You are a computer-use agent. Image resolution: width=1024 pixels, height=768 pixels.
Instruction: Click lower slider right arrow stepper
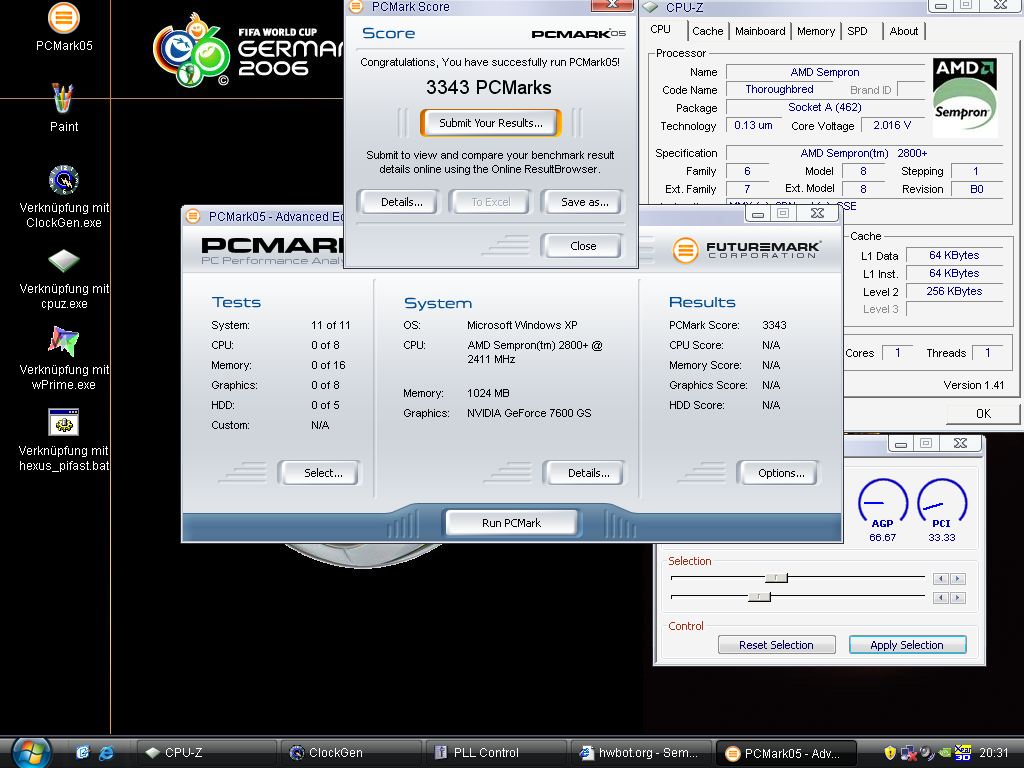(958, 598)
